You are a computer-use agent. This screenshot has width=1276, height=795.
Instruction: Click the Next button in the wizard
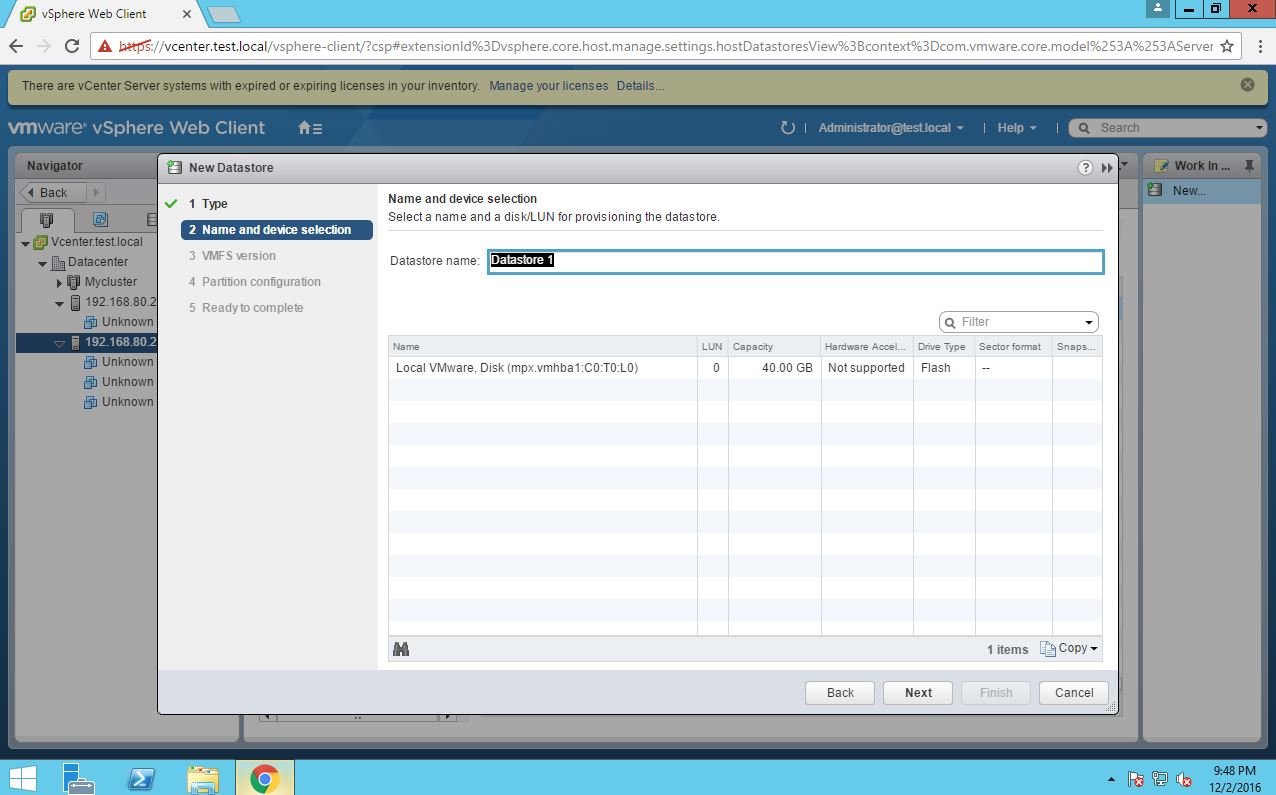[917, 692]
